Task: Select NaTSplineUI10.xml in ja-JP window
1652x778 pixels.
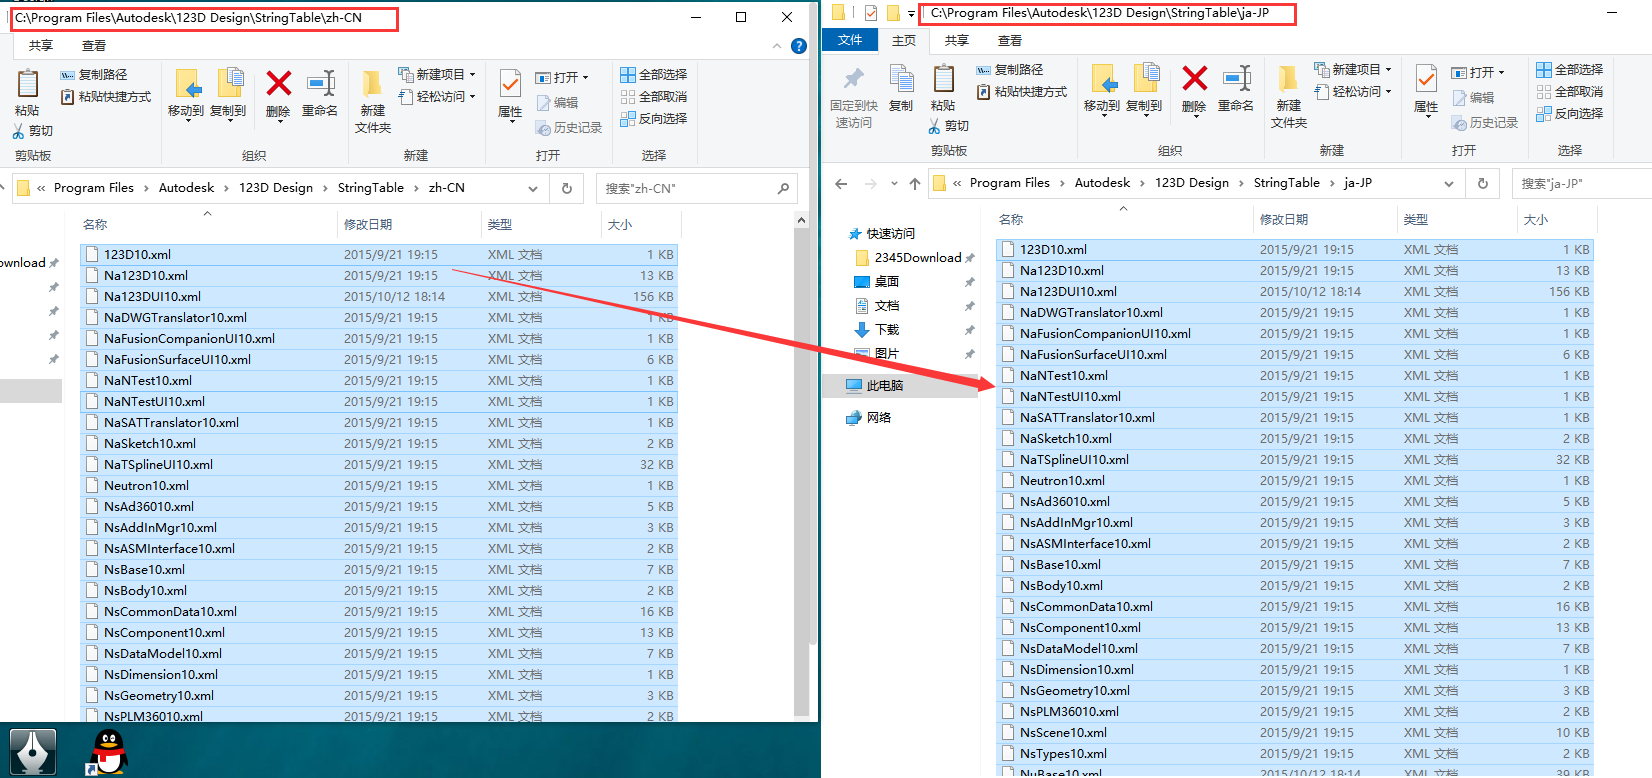Action: click(1295, 460)
